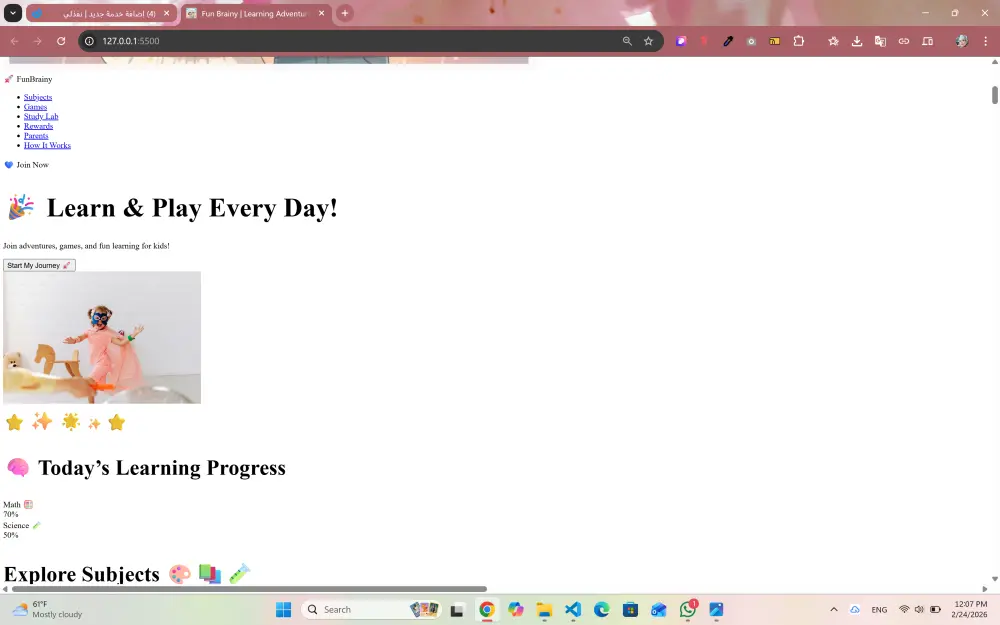The height and width of the screenshot is (625, 1000).
Task: Click the link chain toolbar icon
Action: tap(904, 41)
